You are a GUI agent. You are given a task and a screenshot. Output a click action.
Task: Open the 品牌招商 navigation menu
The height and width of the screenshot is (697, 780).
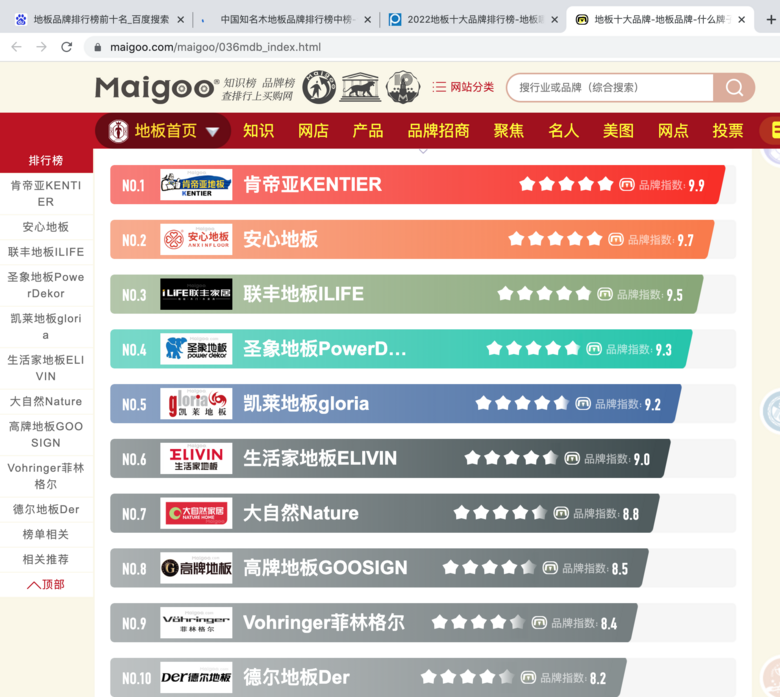tap(438, 131)
